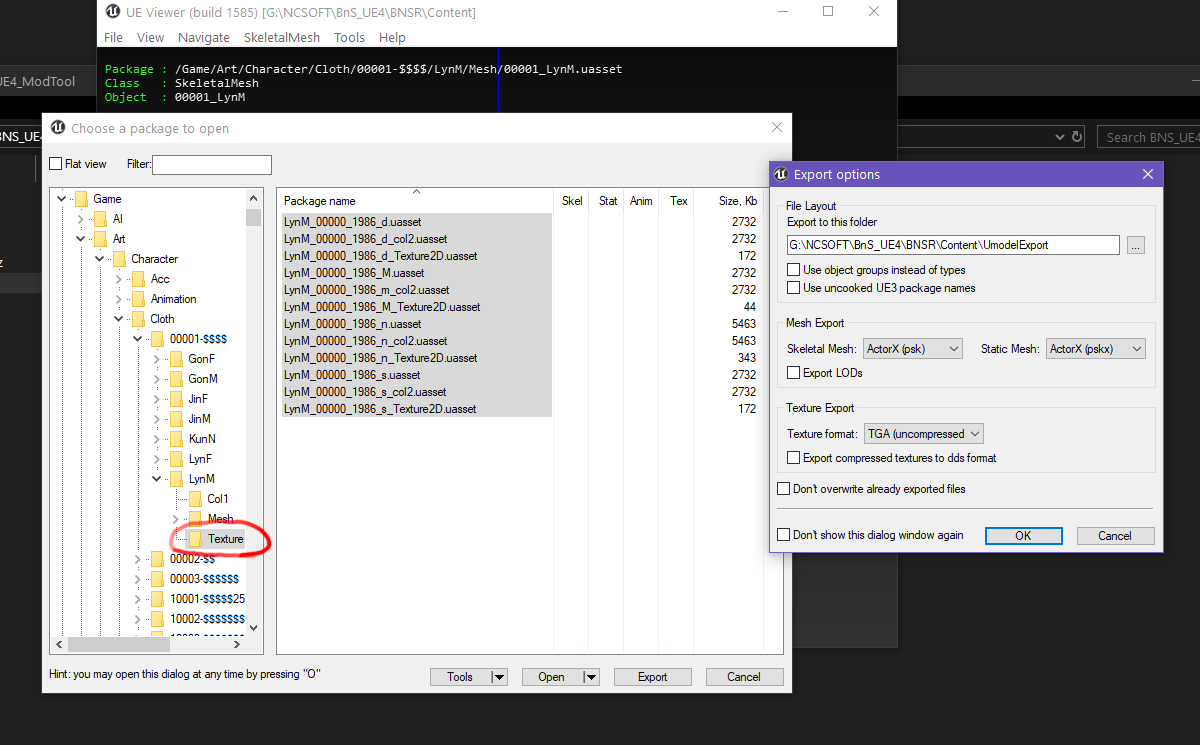Enable the Flat view checkbox
1200x745 pixels.
click(56, 164)
